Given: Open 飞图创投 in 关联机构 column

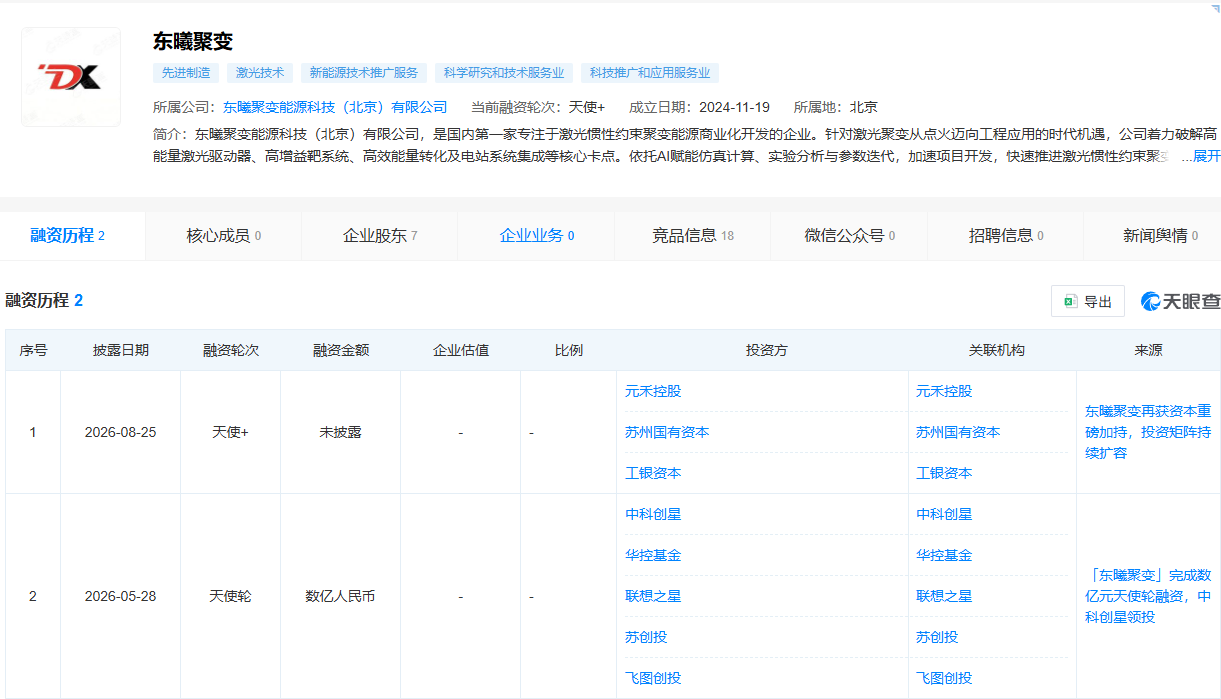Looking at the screenshot, I should tap(944, 678).
